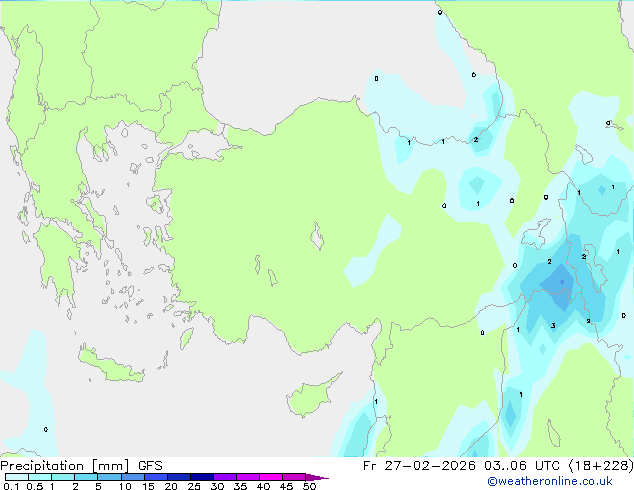This screenshot has width=634, height=490.
Task: Click the precipitation value '3' on the map
Action: 553,325
